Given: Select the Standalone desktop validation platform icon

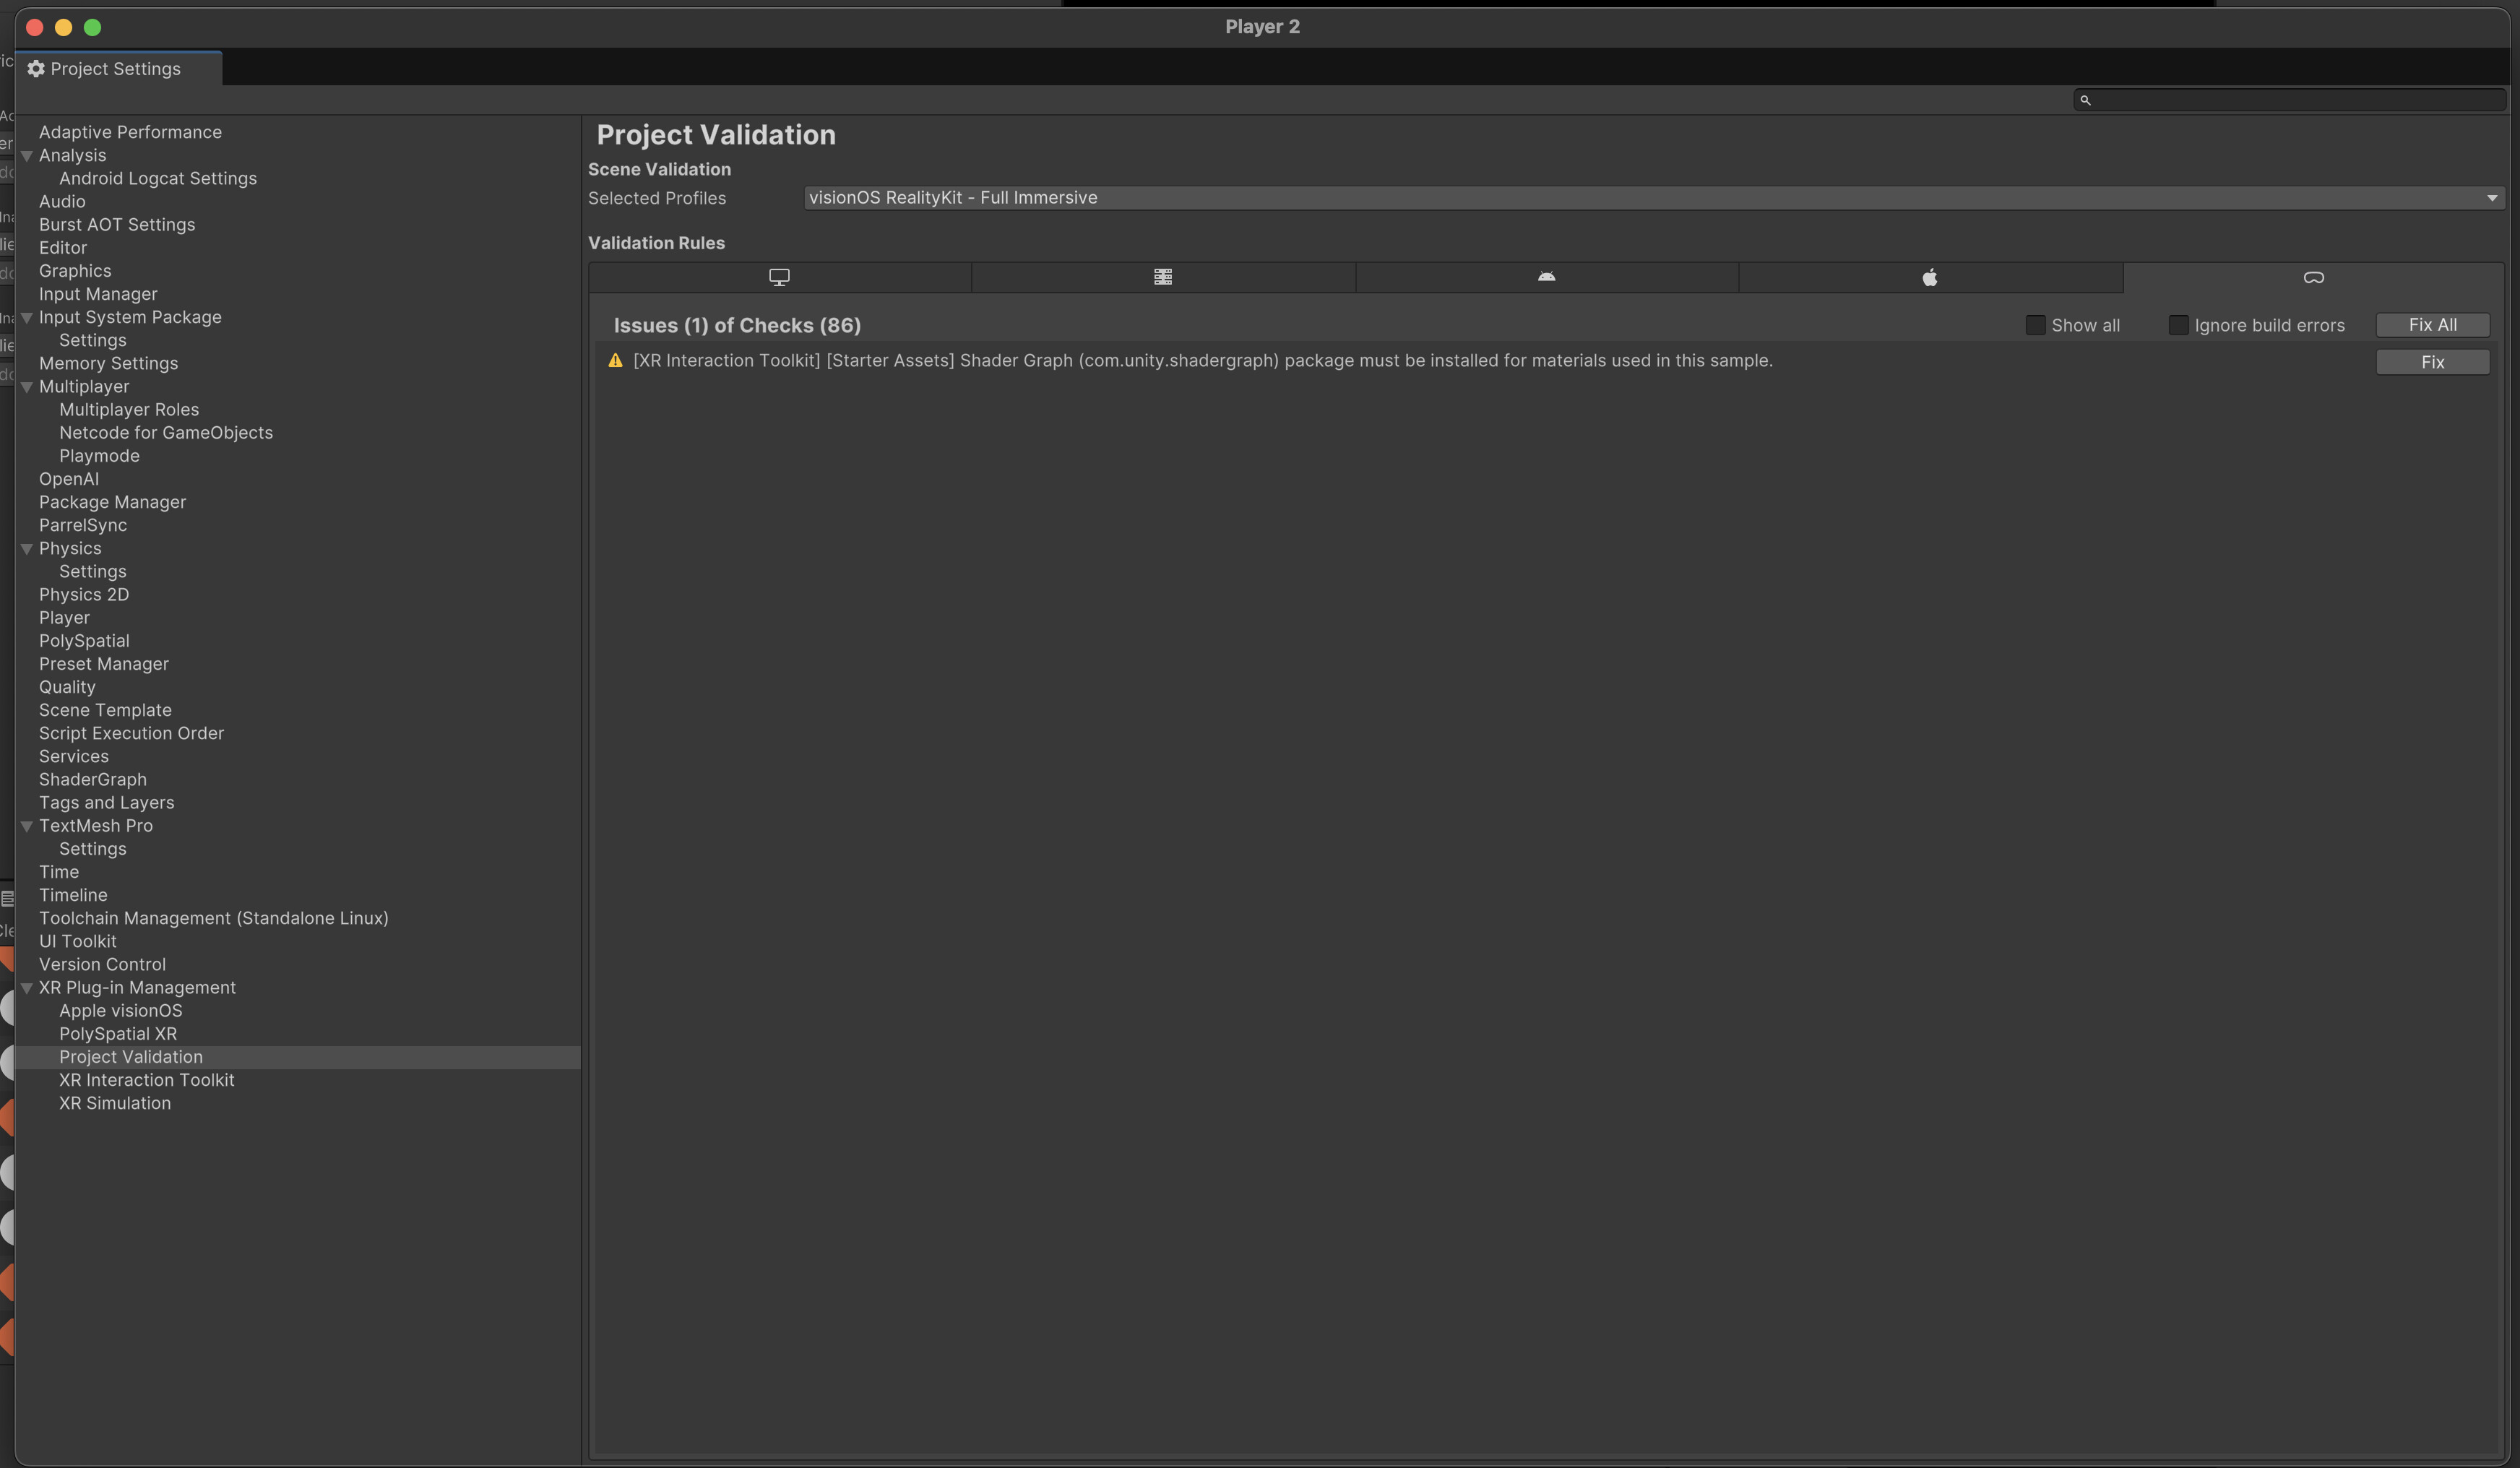Looking at the screenshot, I should pyautogui.click(x=780, y=277).
